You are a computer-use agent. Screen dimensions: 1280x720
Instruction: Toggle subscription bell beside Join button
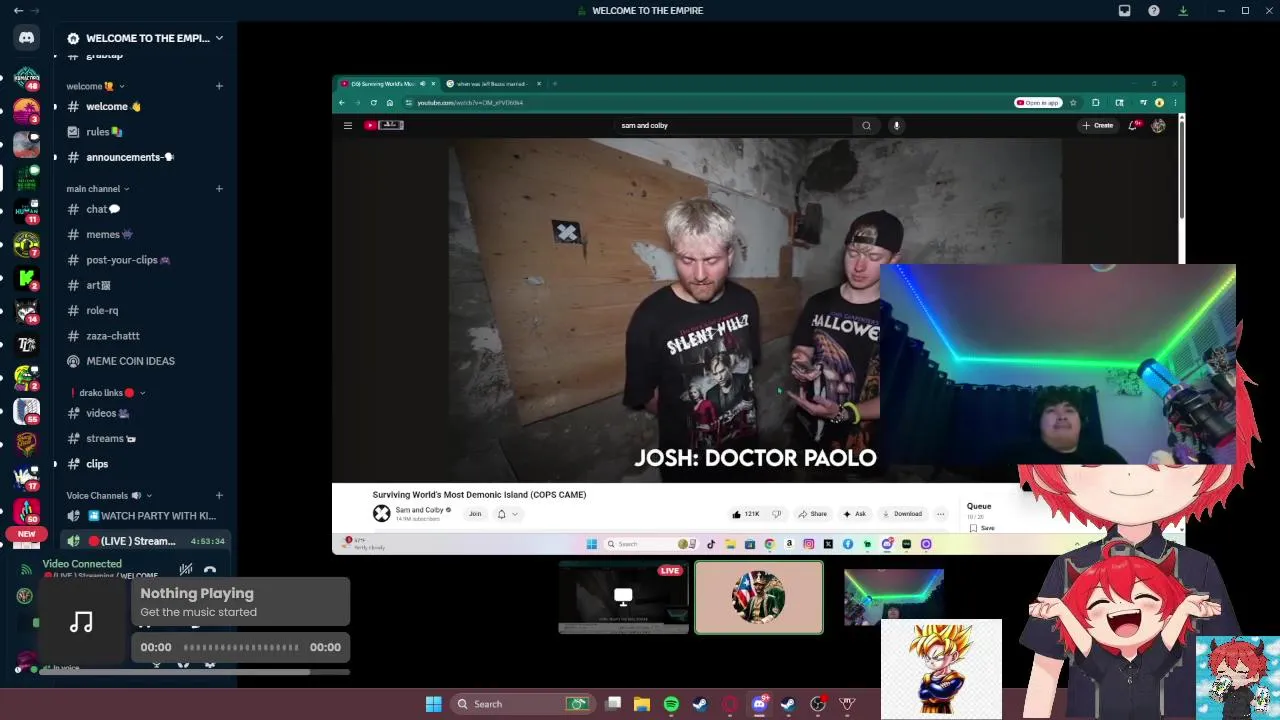[x=506, y=514]
